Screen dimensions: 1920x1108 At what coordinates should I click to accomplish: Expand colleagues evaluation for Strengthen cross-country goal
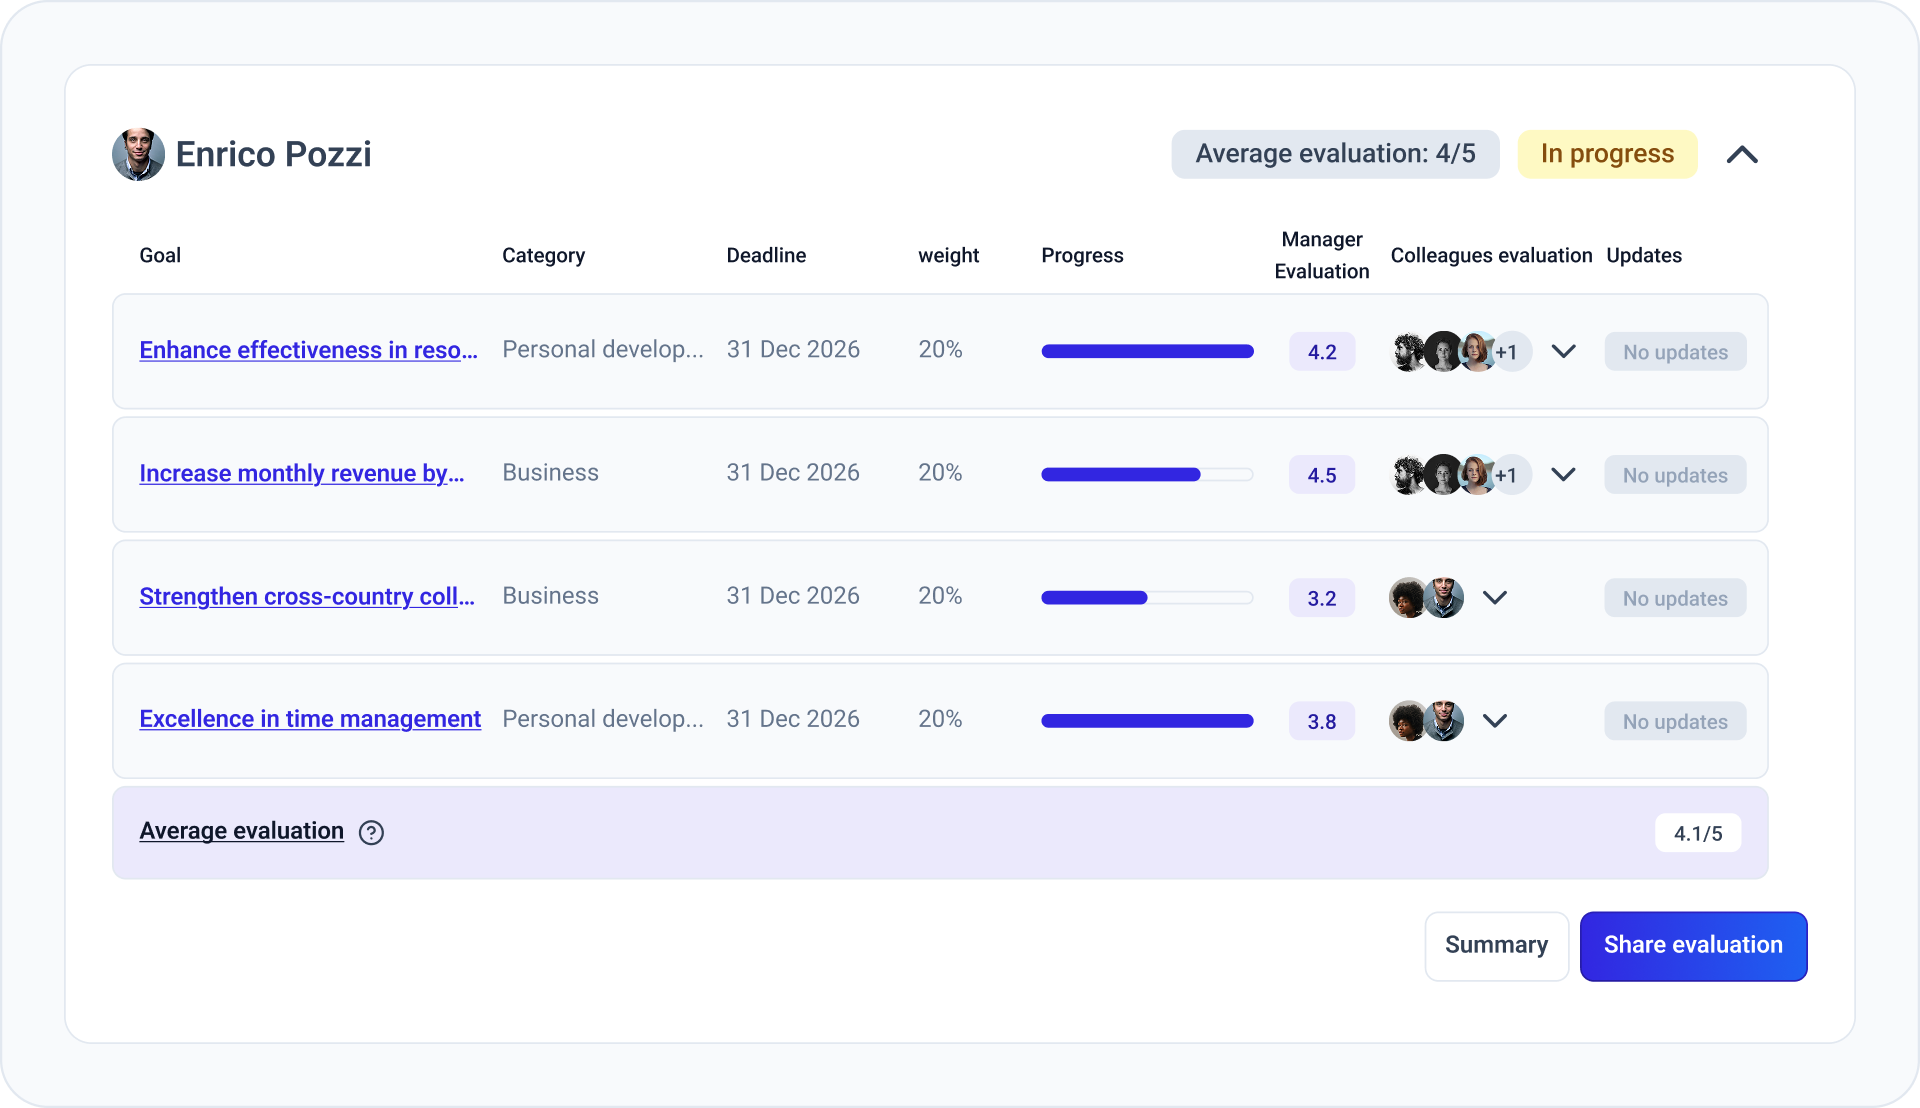(x=1495, y=597)
